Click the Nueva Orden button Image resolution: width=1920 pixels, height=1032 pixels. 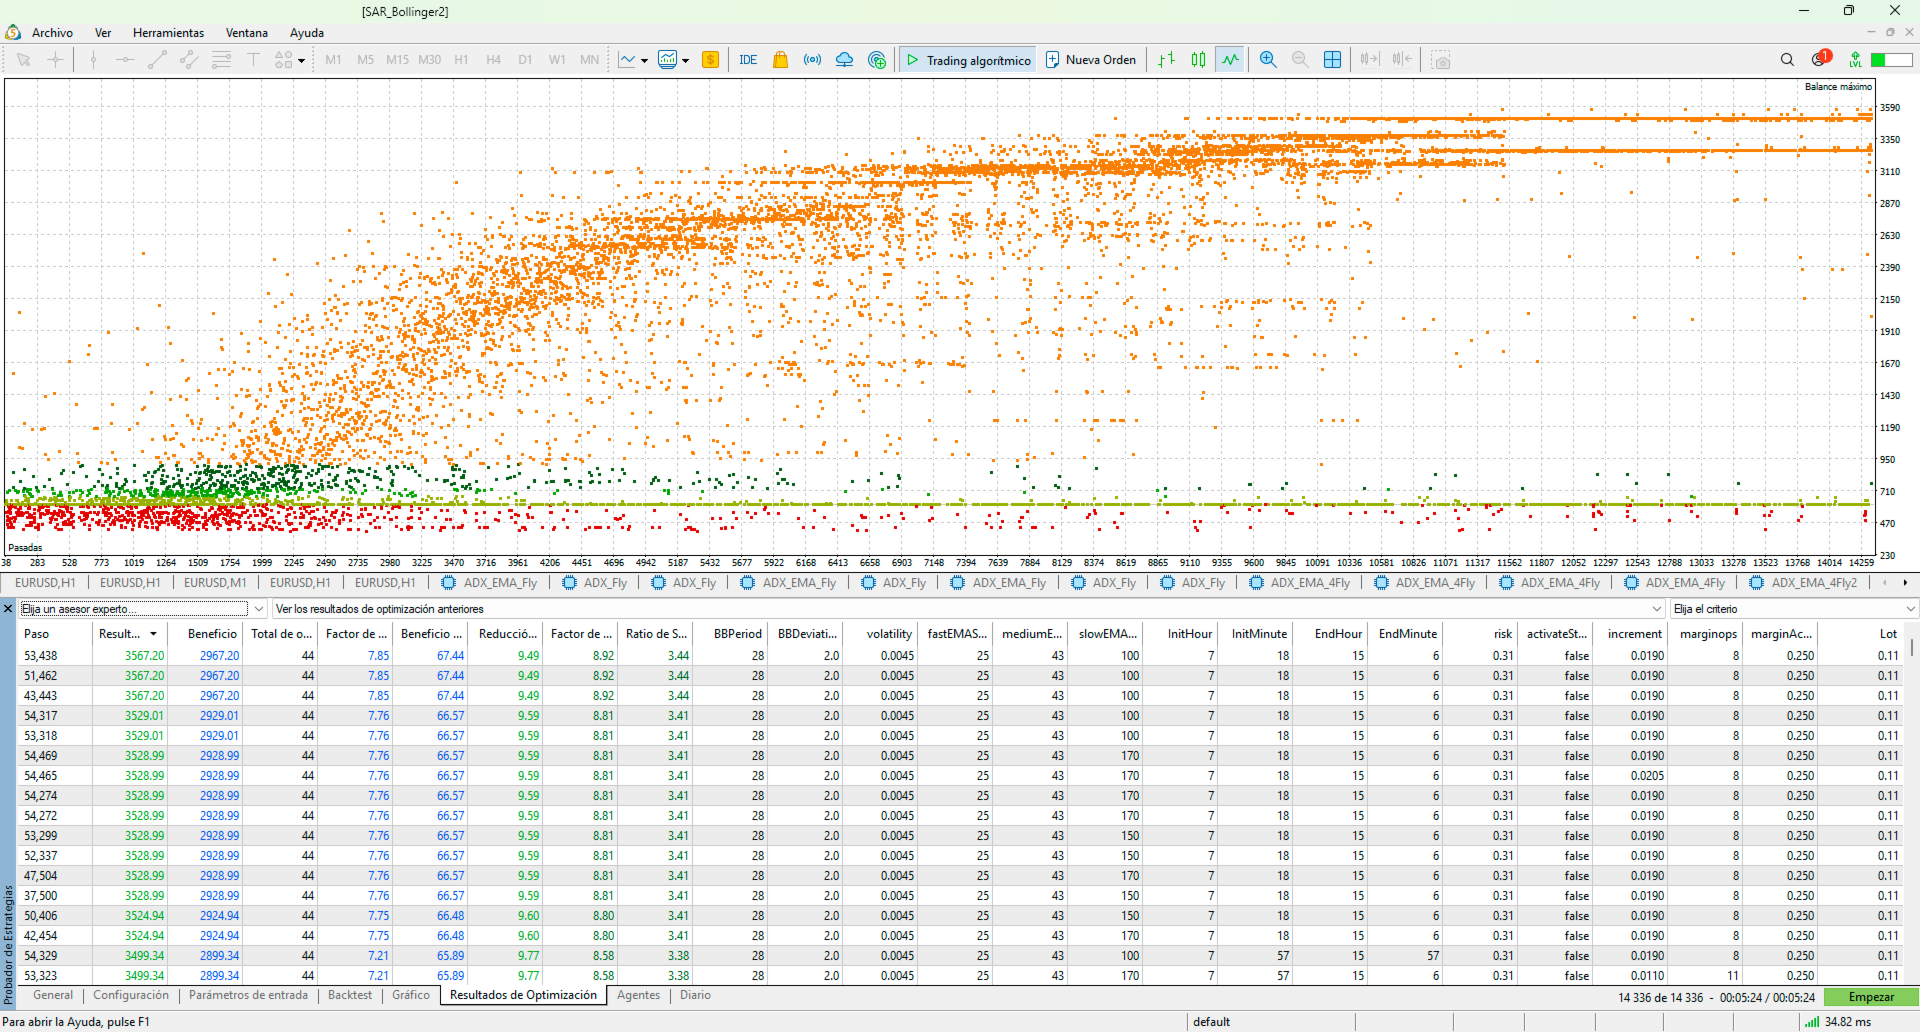pyautogui.click(x=1091, y=60)
